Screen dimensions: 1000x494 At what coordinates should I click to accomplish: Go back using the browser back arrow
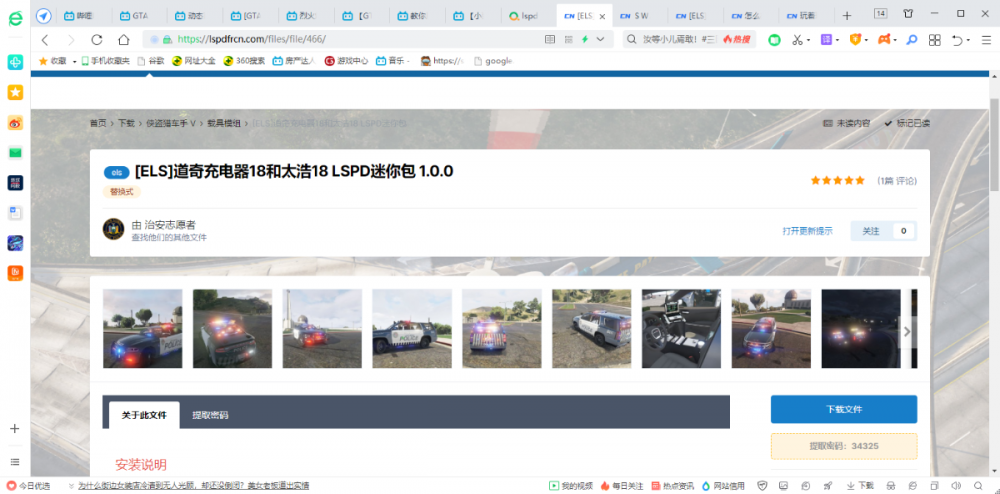pos(45,40)
